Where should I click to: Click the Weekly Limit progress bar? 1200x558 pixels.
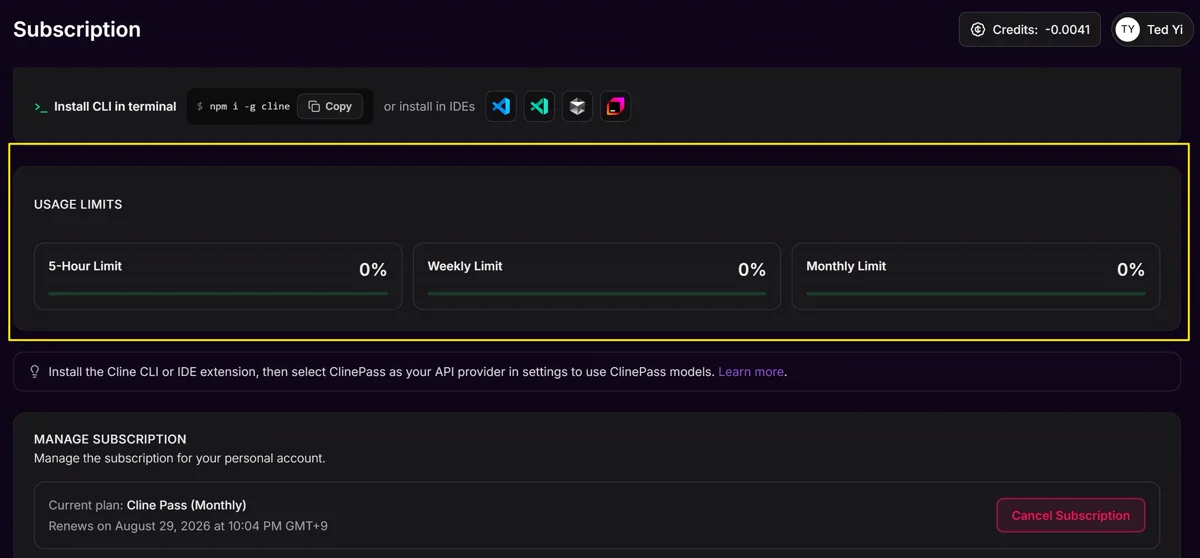[x=597, y=293]
